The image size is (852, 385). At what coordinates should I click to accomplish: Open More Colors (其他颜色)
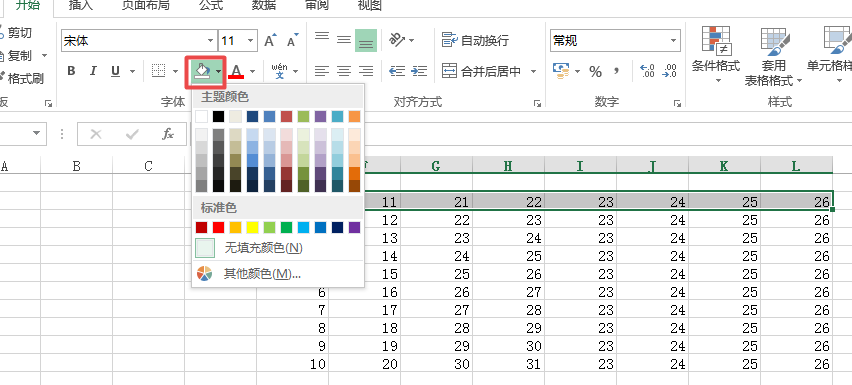click(278, 274)
